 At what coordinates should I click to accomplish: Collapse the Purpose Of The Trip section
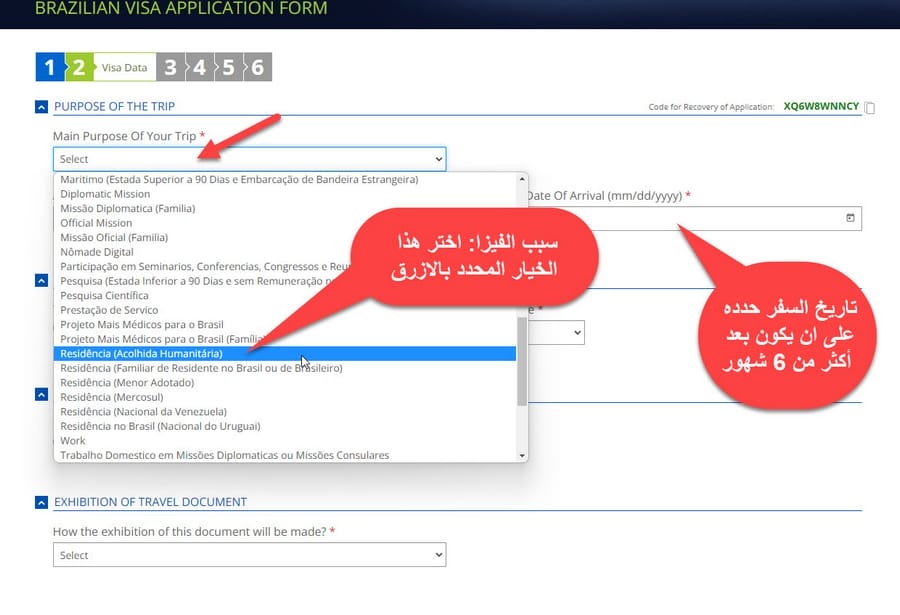tap(41, 106)
